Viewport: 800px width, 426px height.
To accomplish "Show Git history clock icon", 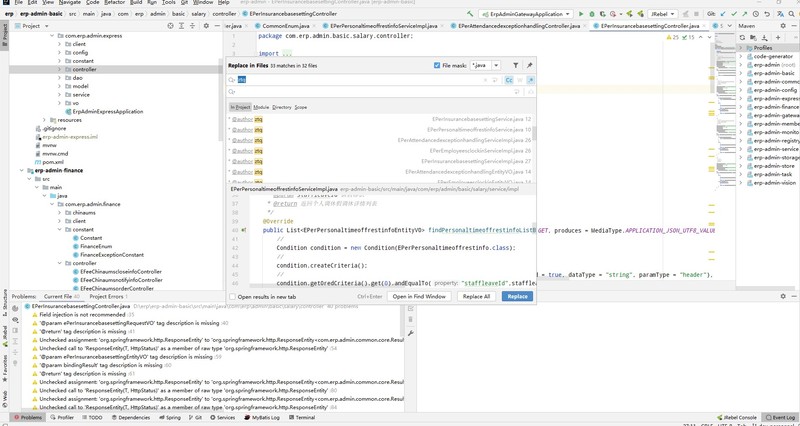I will click(756, 14).
